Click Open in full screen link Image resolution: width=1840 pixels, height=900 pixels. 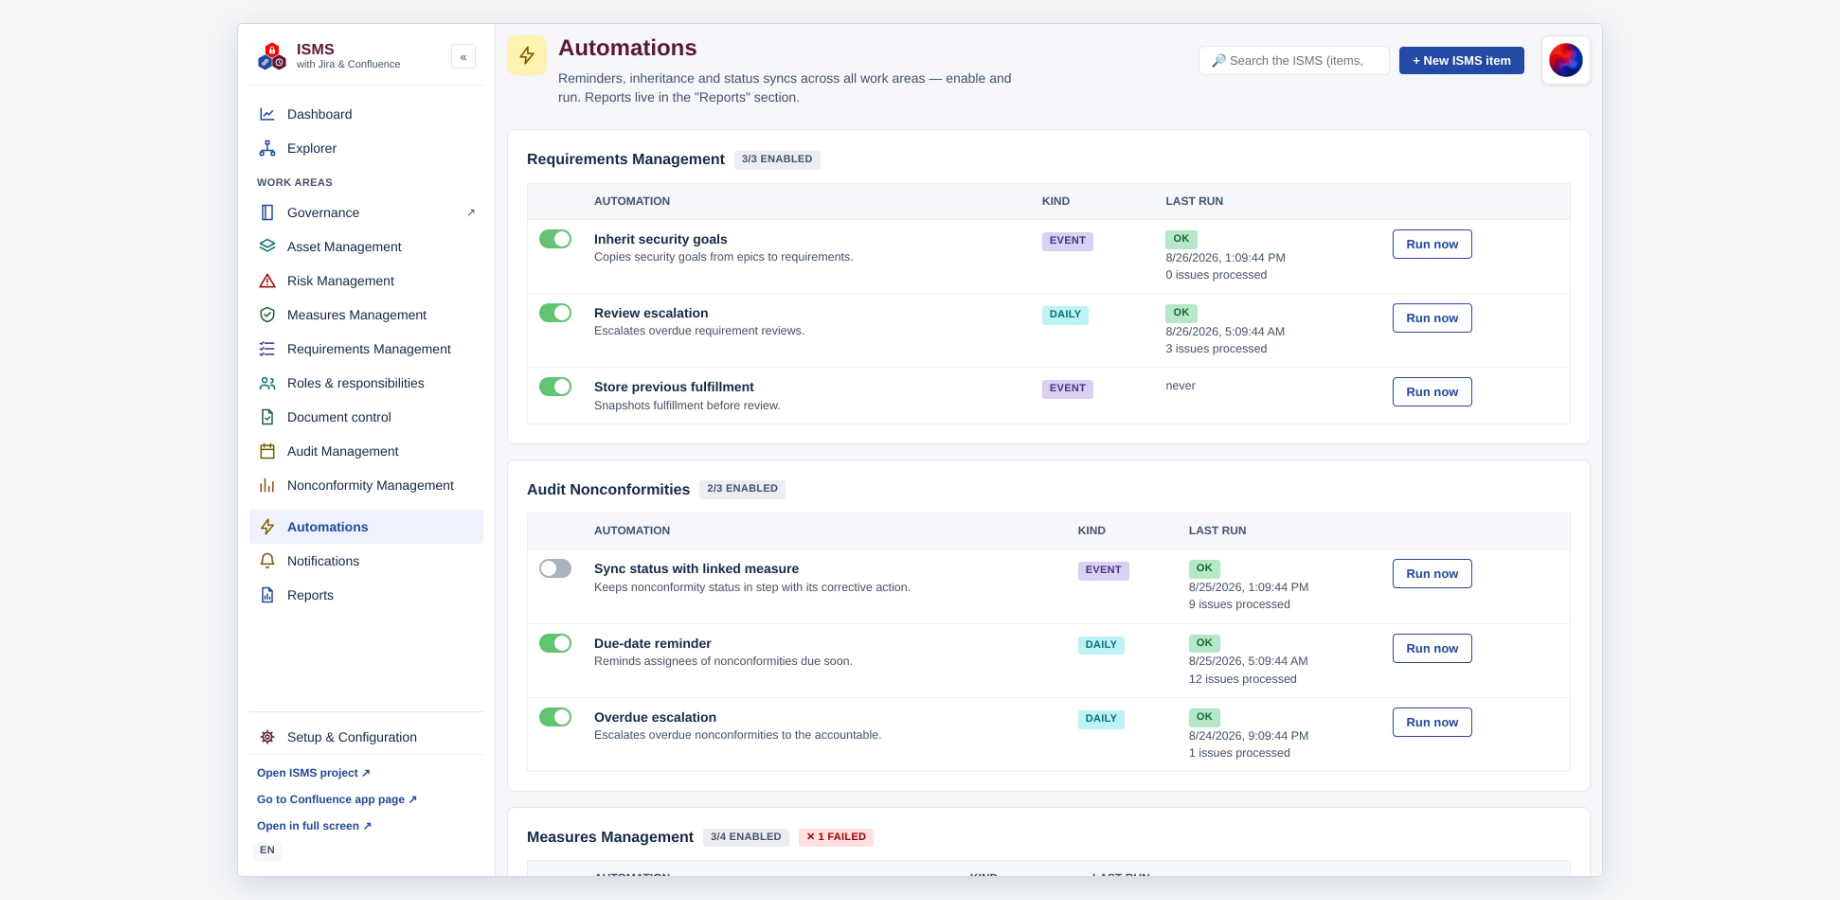coord(314,826)
